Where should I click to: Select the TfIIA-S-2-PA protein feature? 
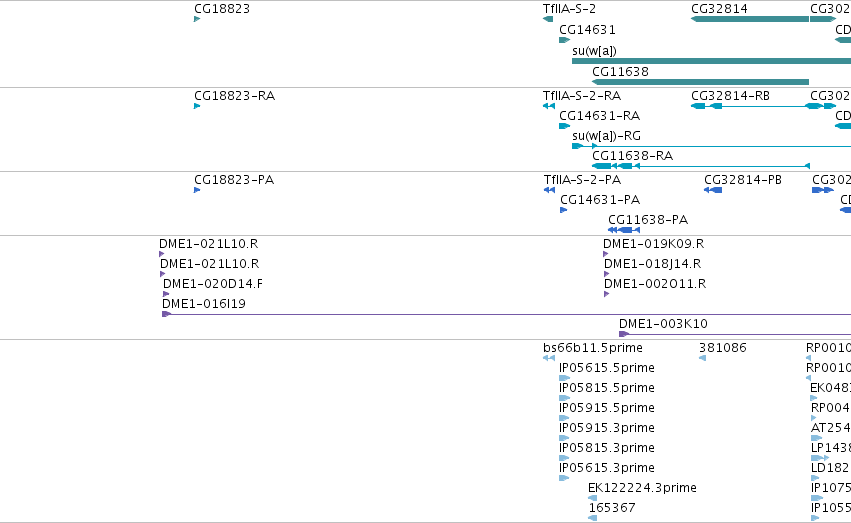549,190
